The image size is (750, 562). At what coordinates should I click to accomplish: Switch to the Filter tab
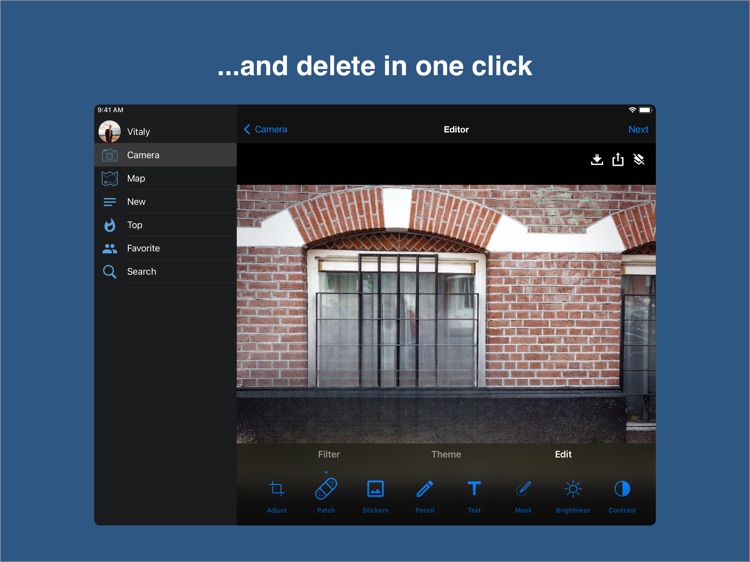pyautogui.click(x=329, y=454)
